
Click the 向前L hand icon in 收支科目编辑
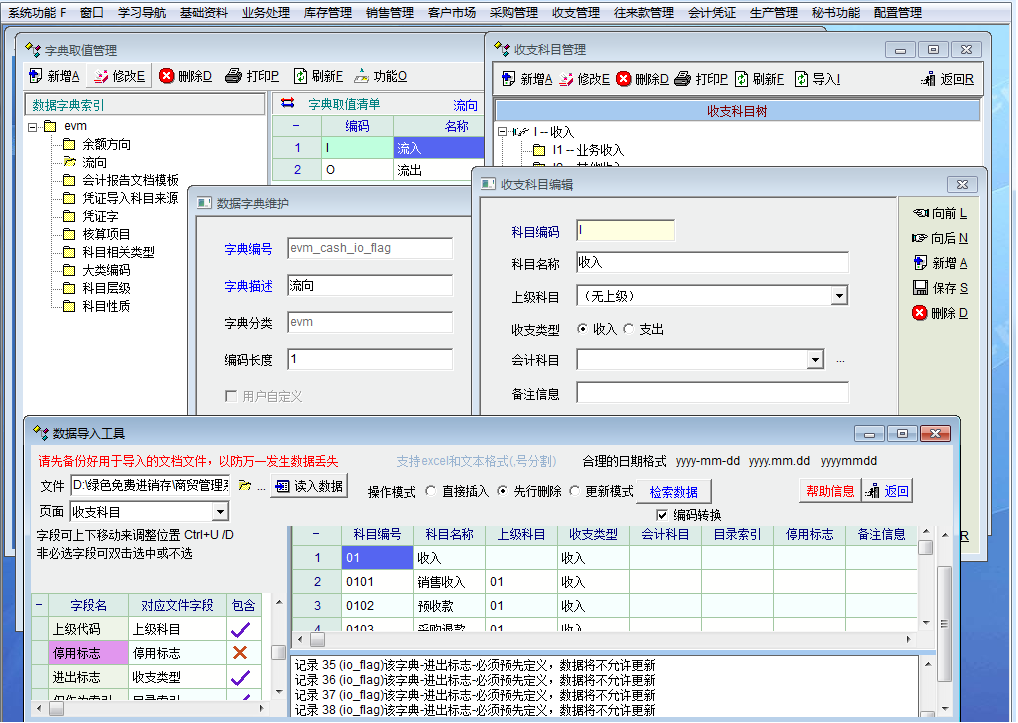pos(920,213)
